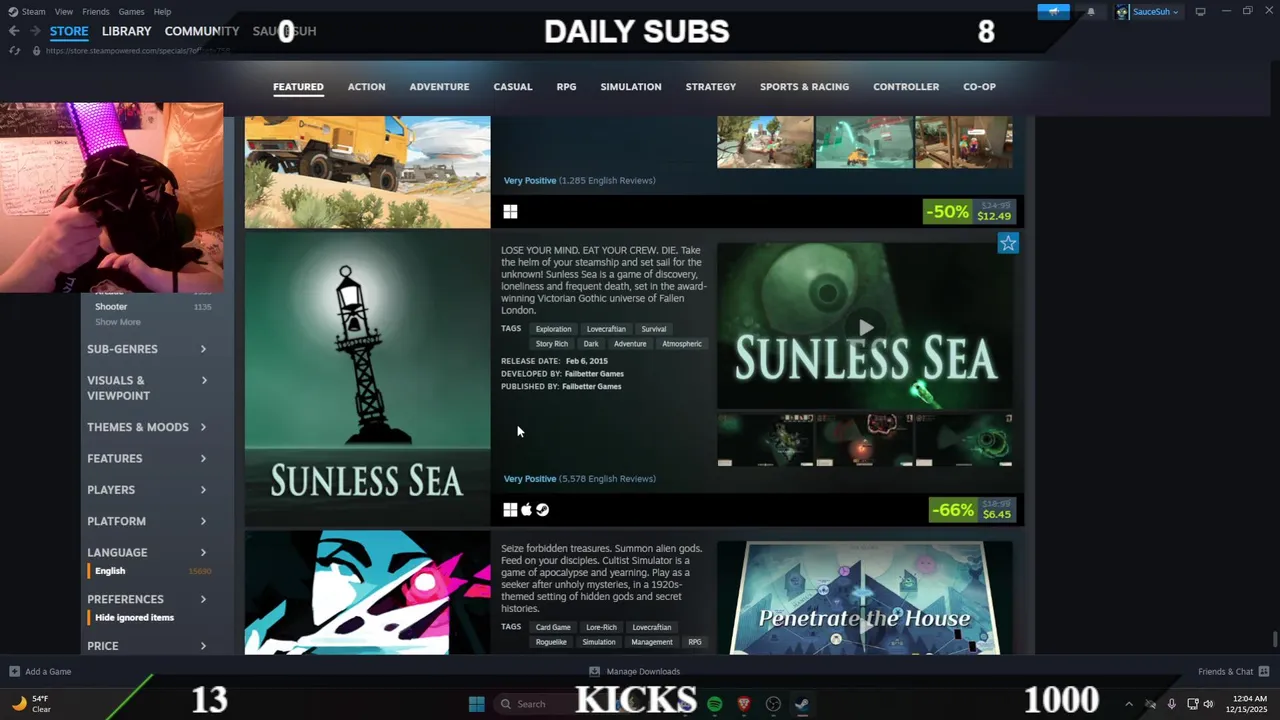Open Spotify from the taskbar
The image size is (1280, 720).
coord(715,704)
